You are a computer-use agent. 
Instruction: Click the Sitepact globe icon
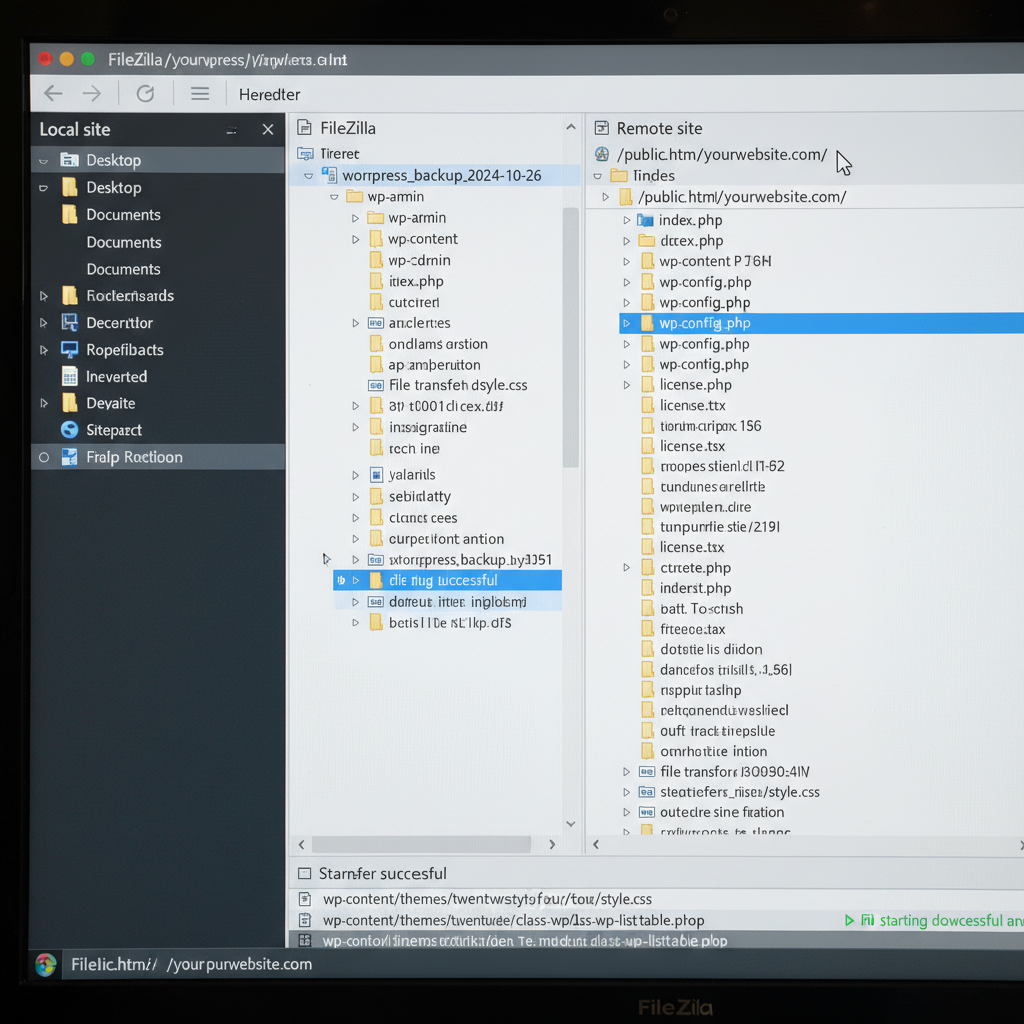(x=69, y=430)
